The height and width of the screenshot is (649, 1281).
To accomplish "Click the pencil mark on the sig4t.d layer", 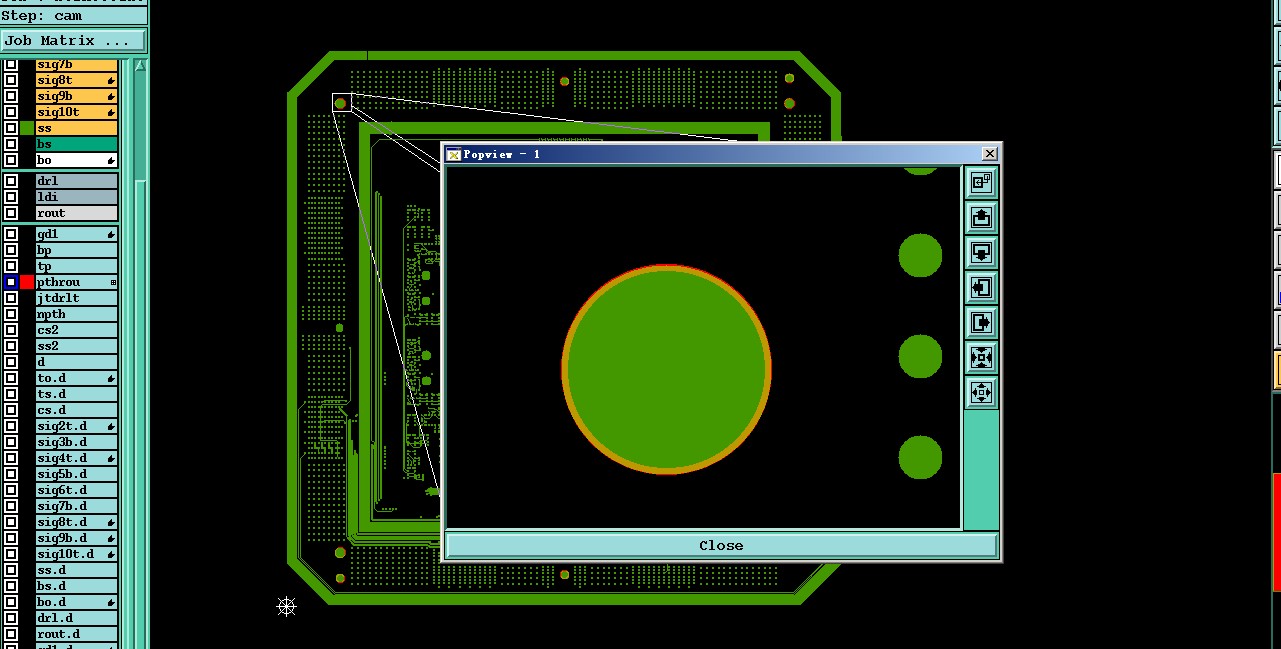I will 111,458.
